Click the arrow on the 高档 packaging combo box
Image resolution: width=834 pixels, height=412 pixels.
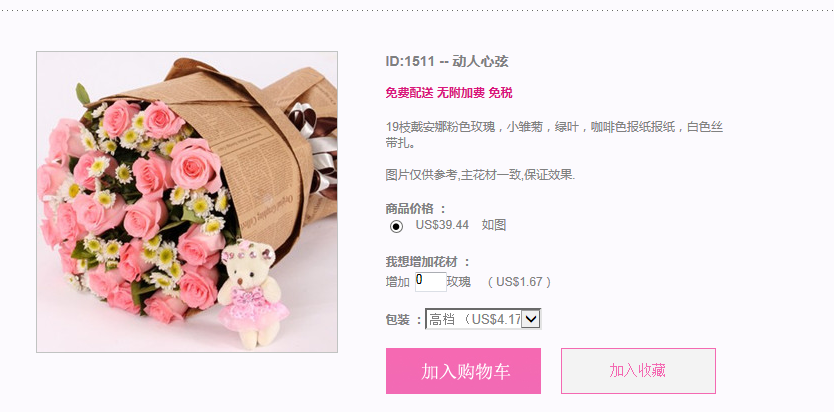[x=531, y=319]
